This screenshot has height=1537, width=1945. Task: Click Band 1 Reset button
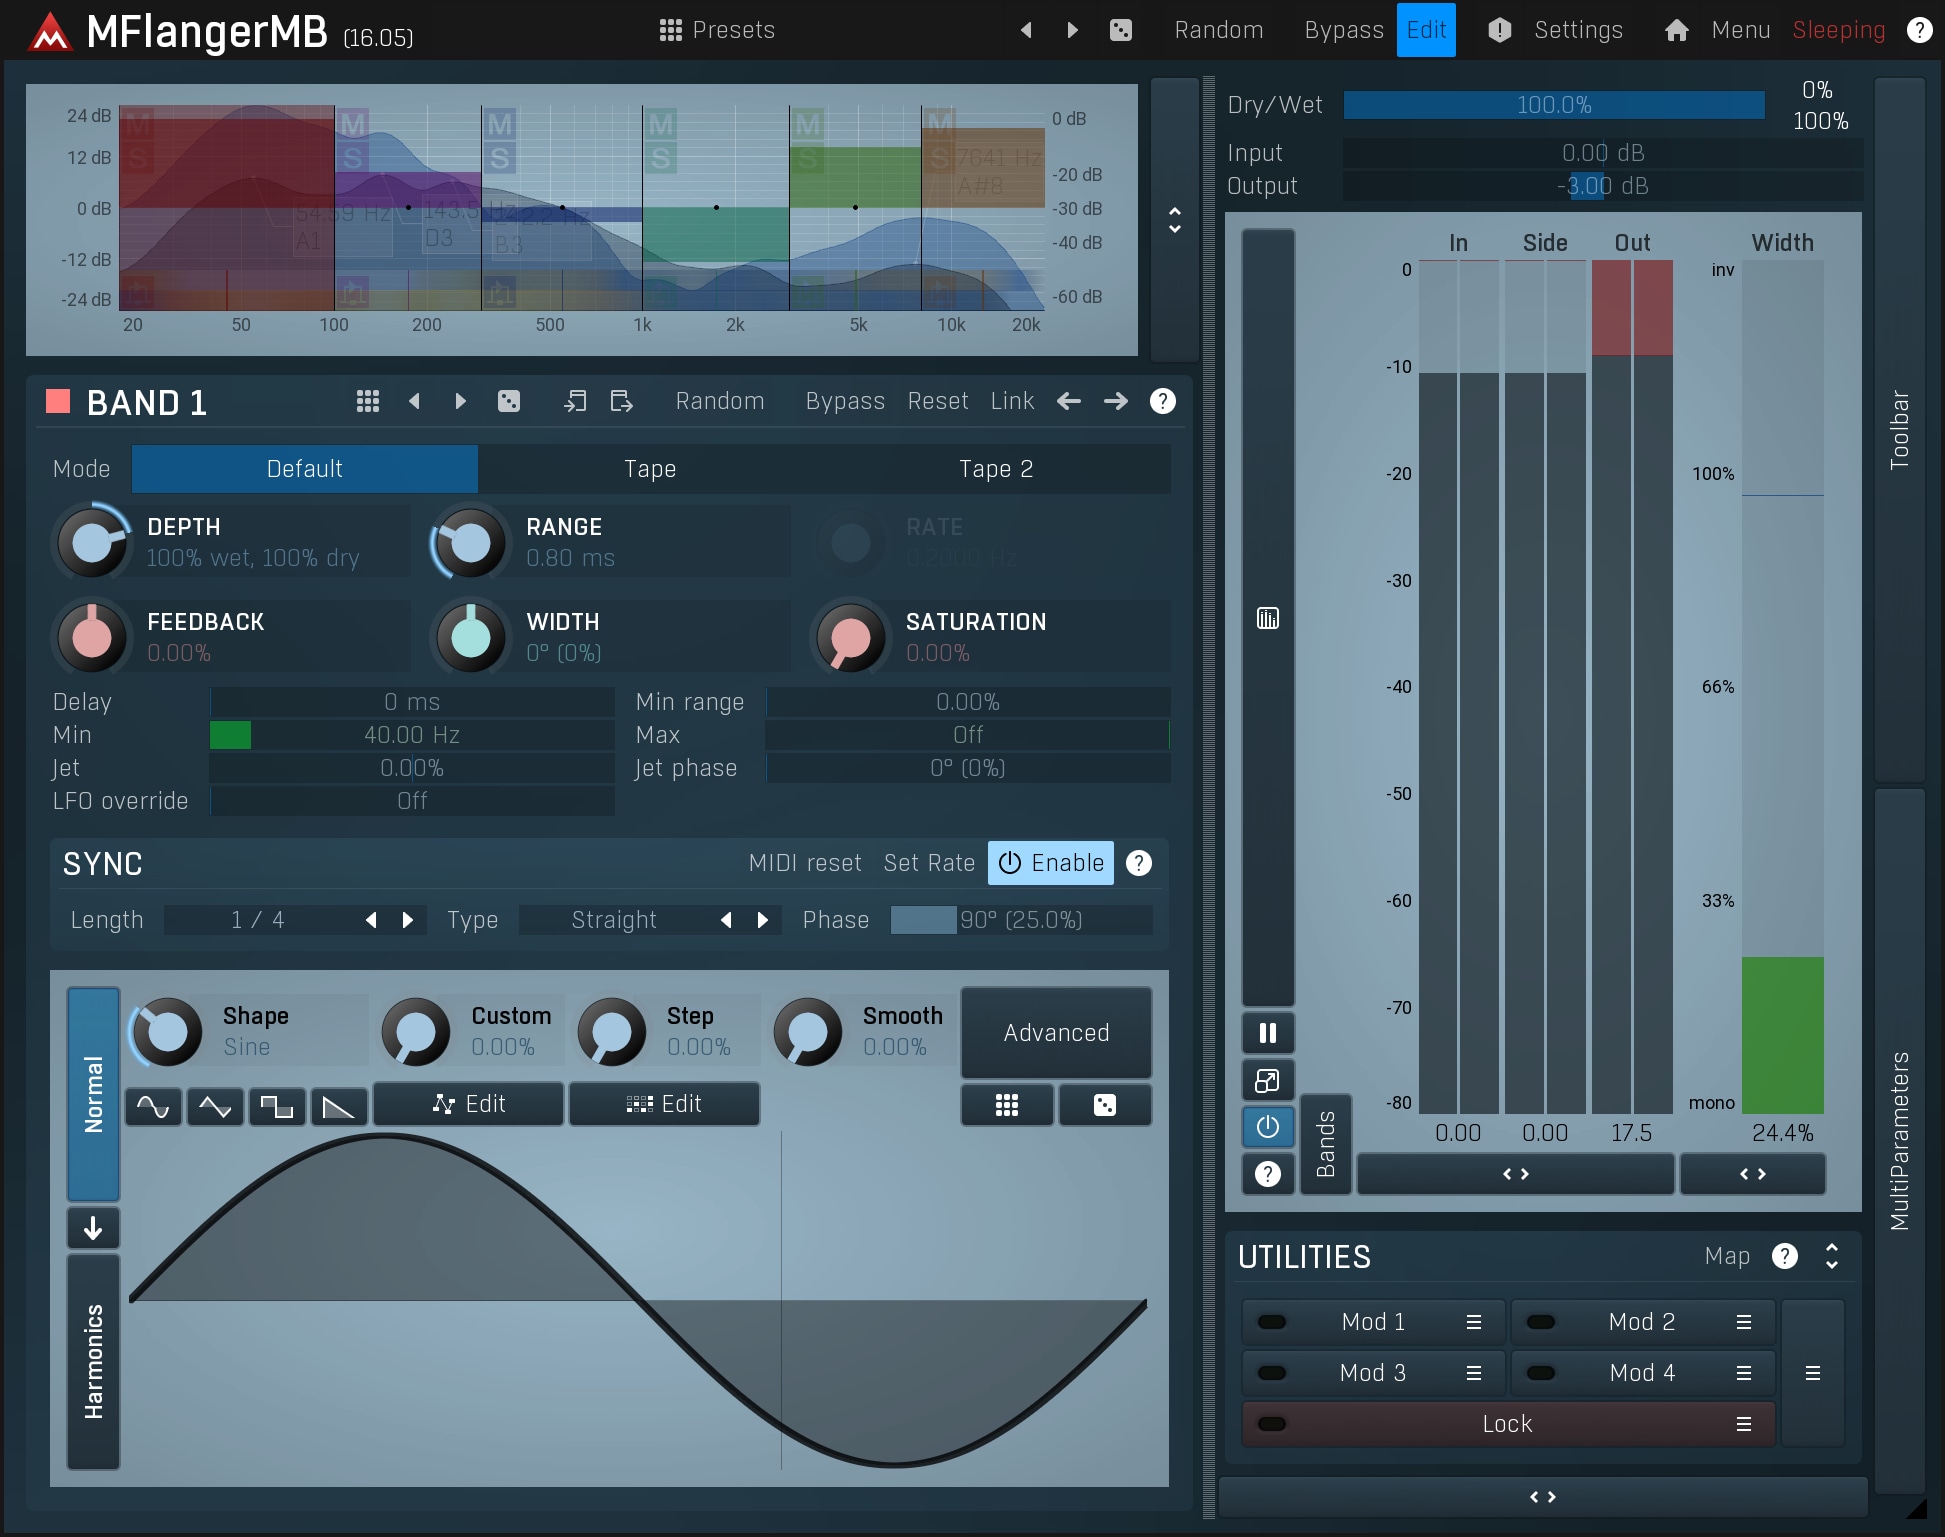pyautogui.click(x=938, y=401)
